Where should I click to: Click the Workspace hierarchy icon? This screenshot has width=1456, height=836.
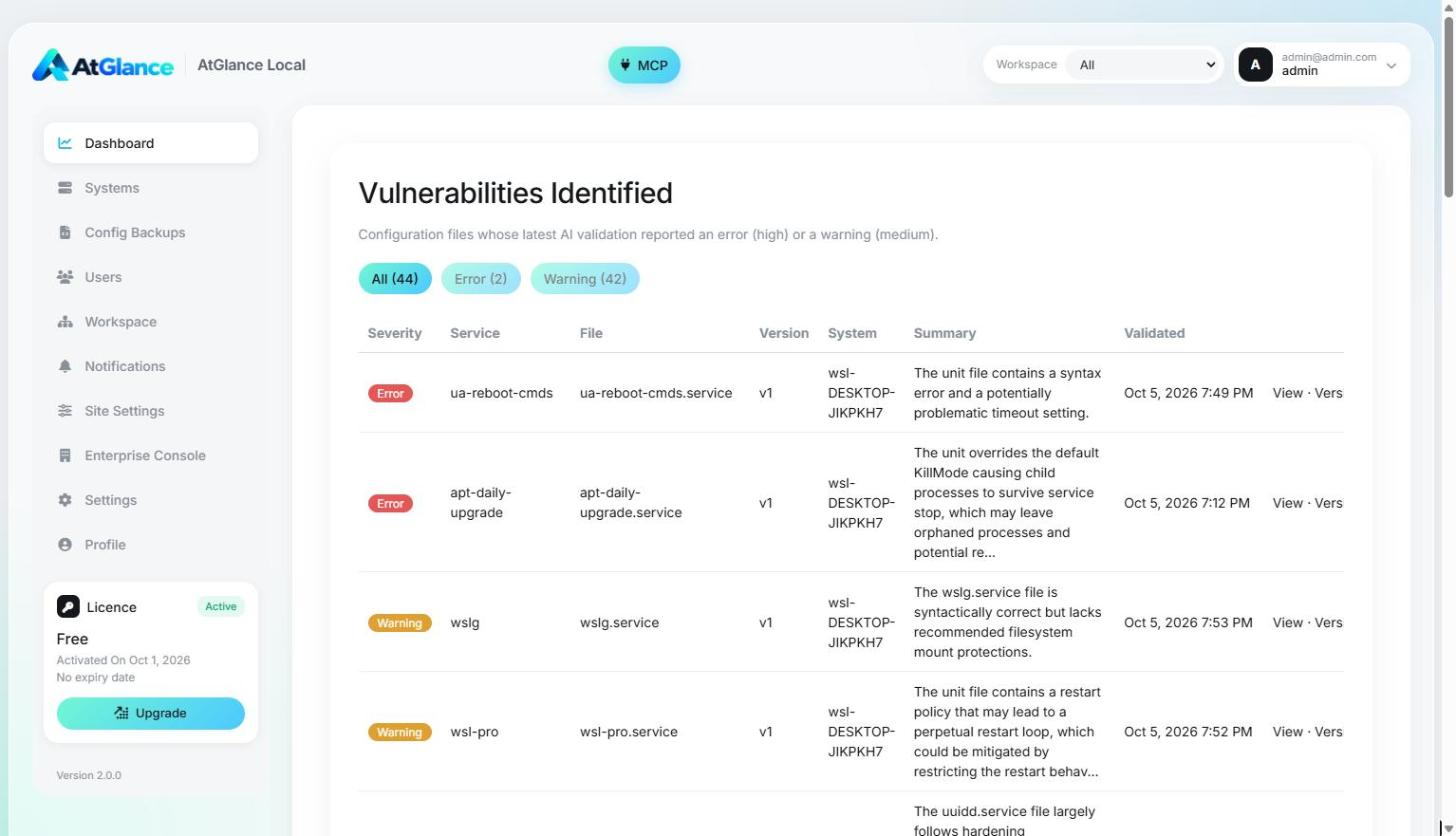point(65,322)
